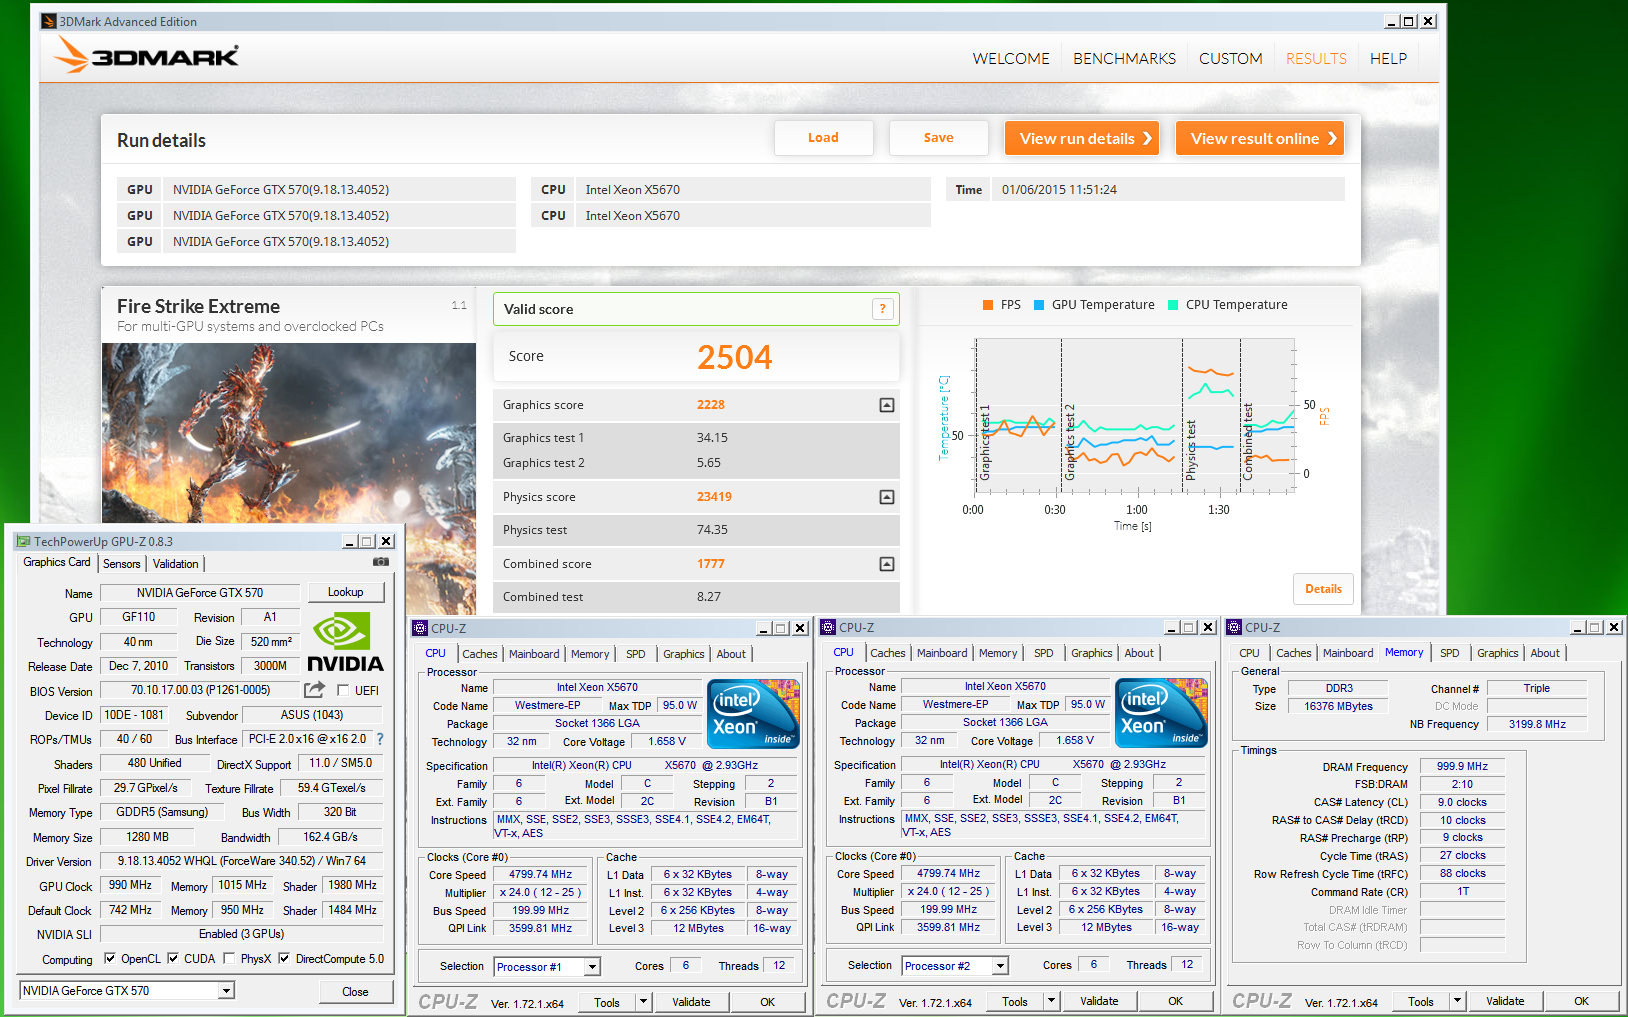This screenshot has height=1017, width=1628.
Task: Click the DRAM Frequency value 999.9 MHz
Action: pos(1462,766)
